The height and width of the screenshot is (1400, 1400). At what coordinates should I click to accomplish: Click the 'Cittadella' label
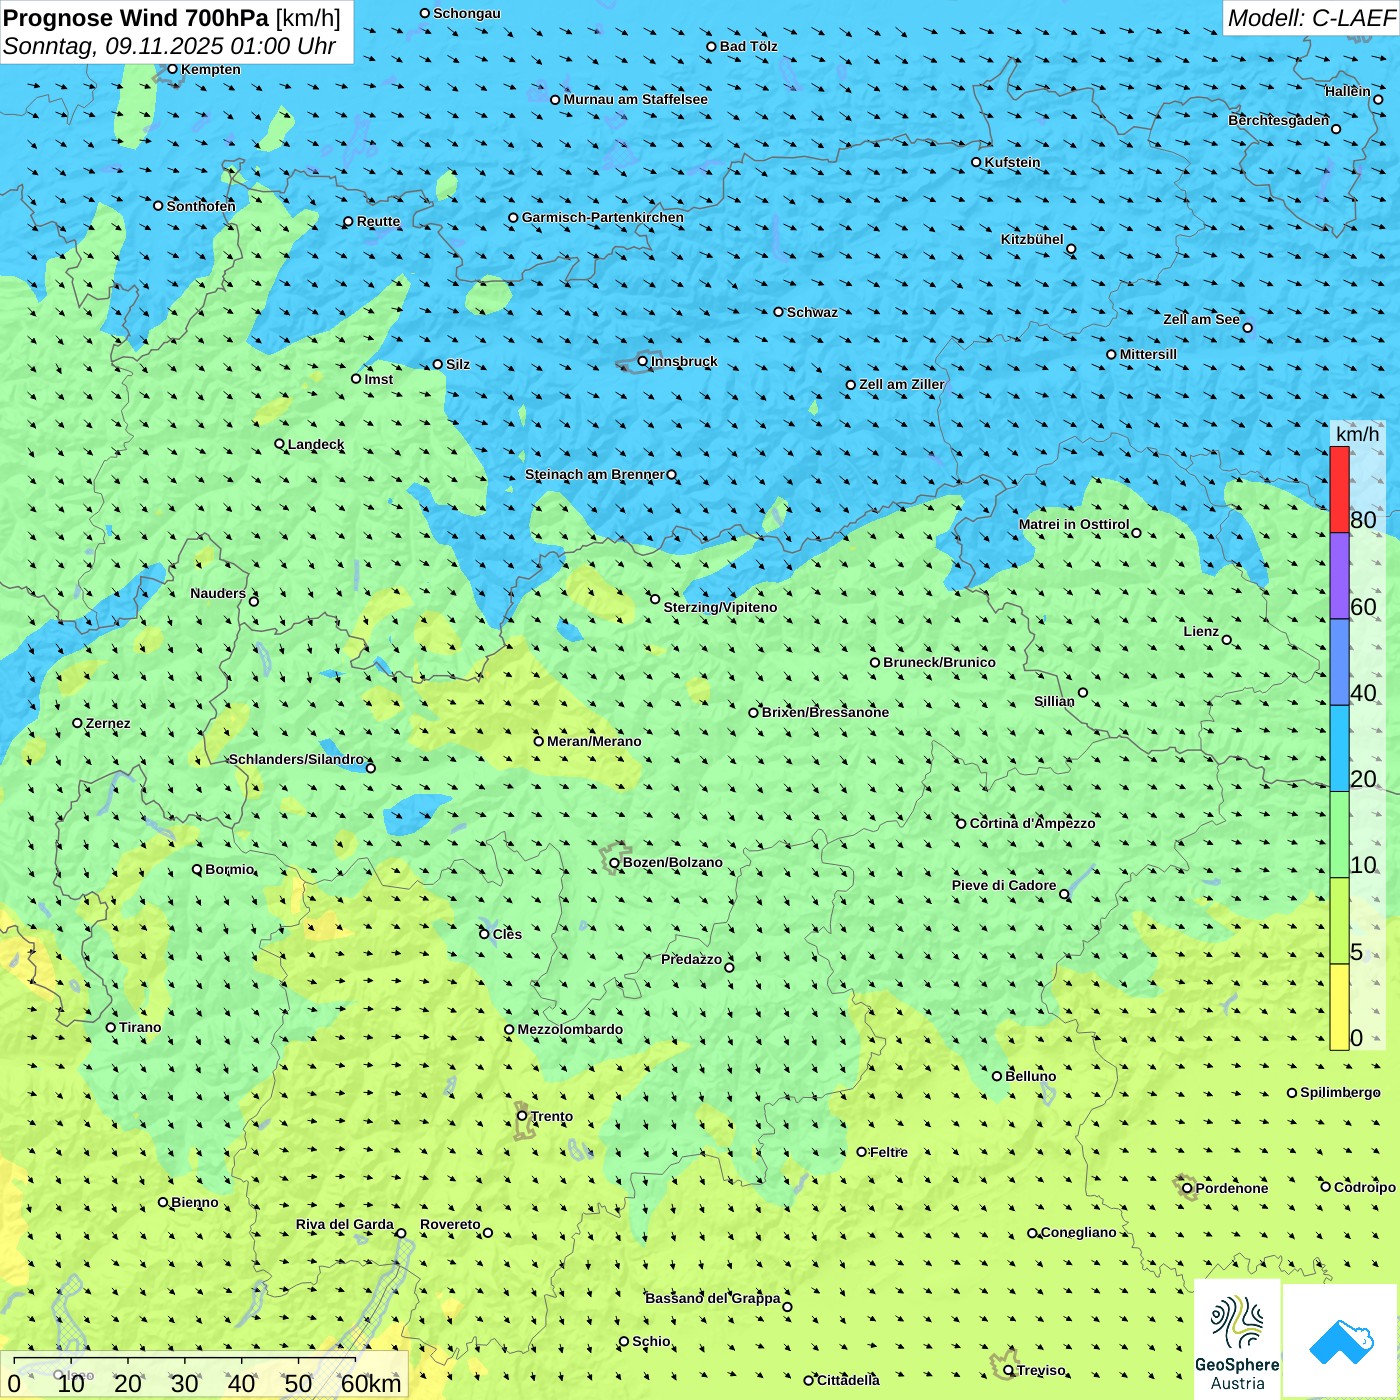(x=848, y=1380)
